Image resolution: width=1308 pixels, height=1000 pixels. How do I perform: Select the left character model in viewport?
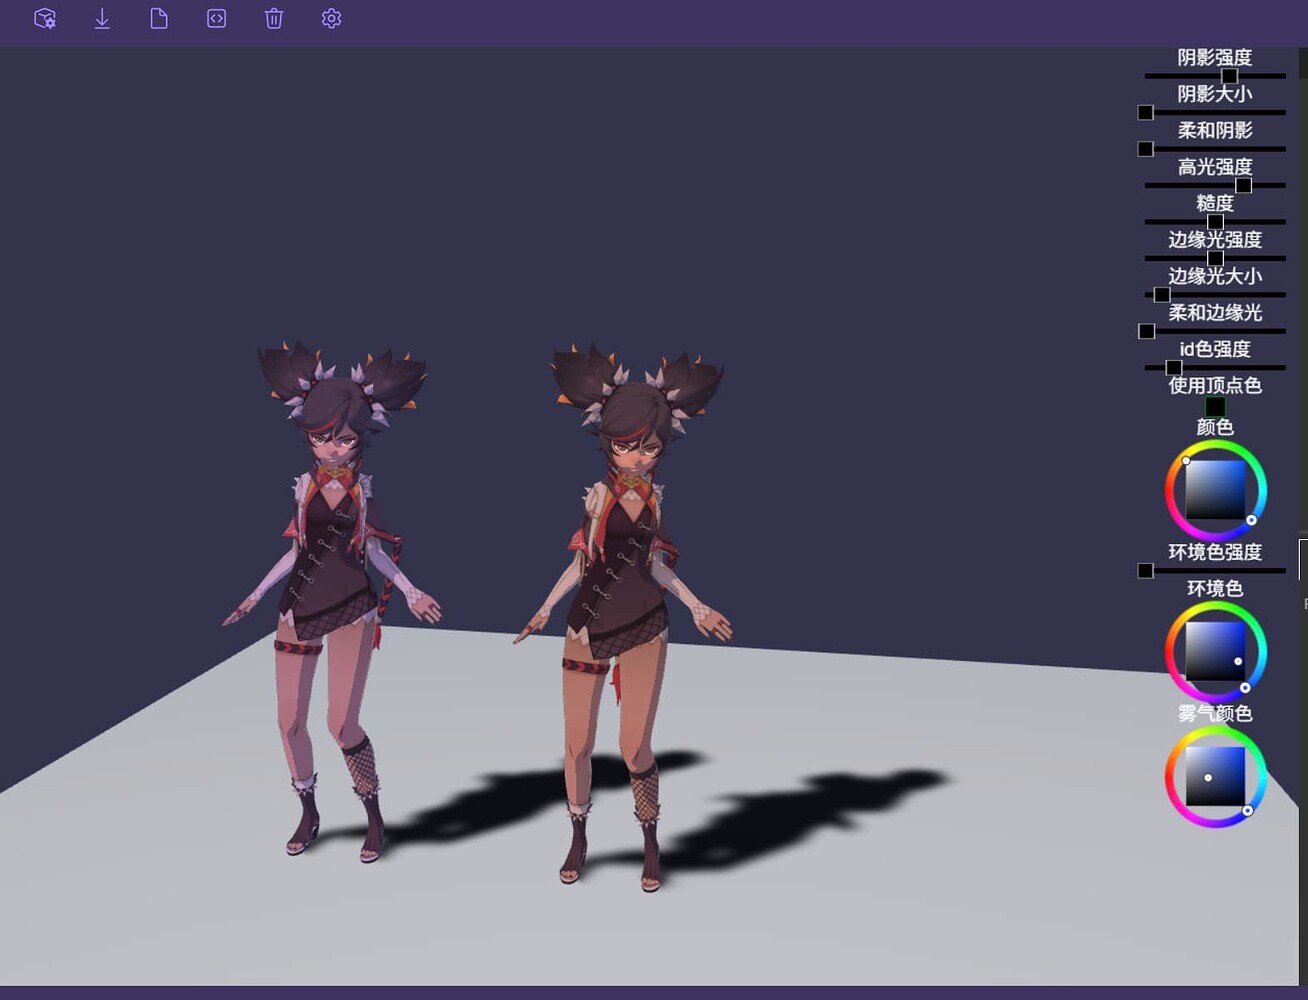tap(330, 560)
